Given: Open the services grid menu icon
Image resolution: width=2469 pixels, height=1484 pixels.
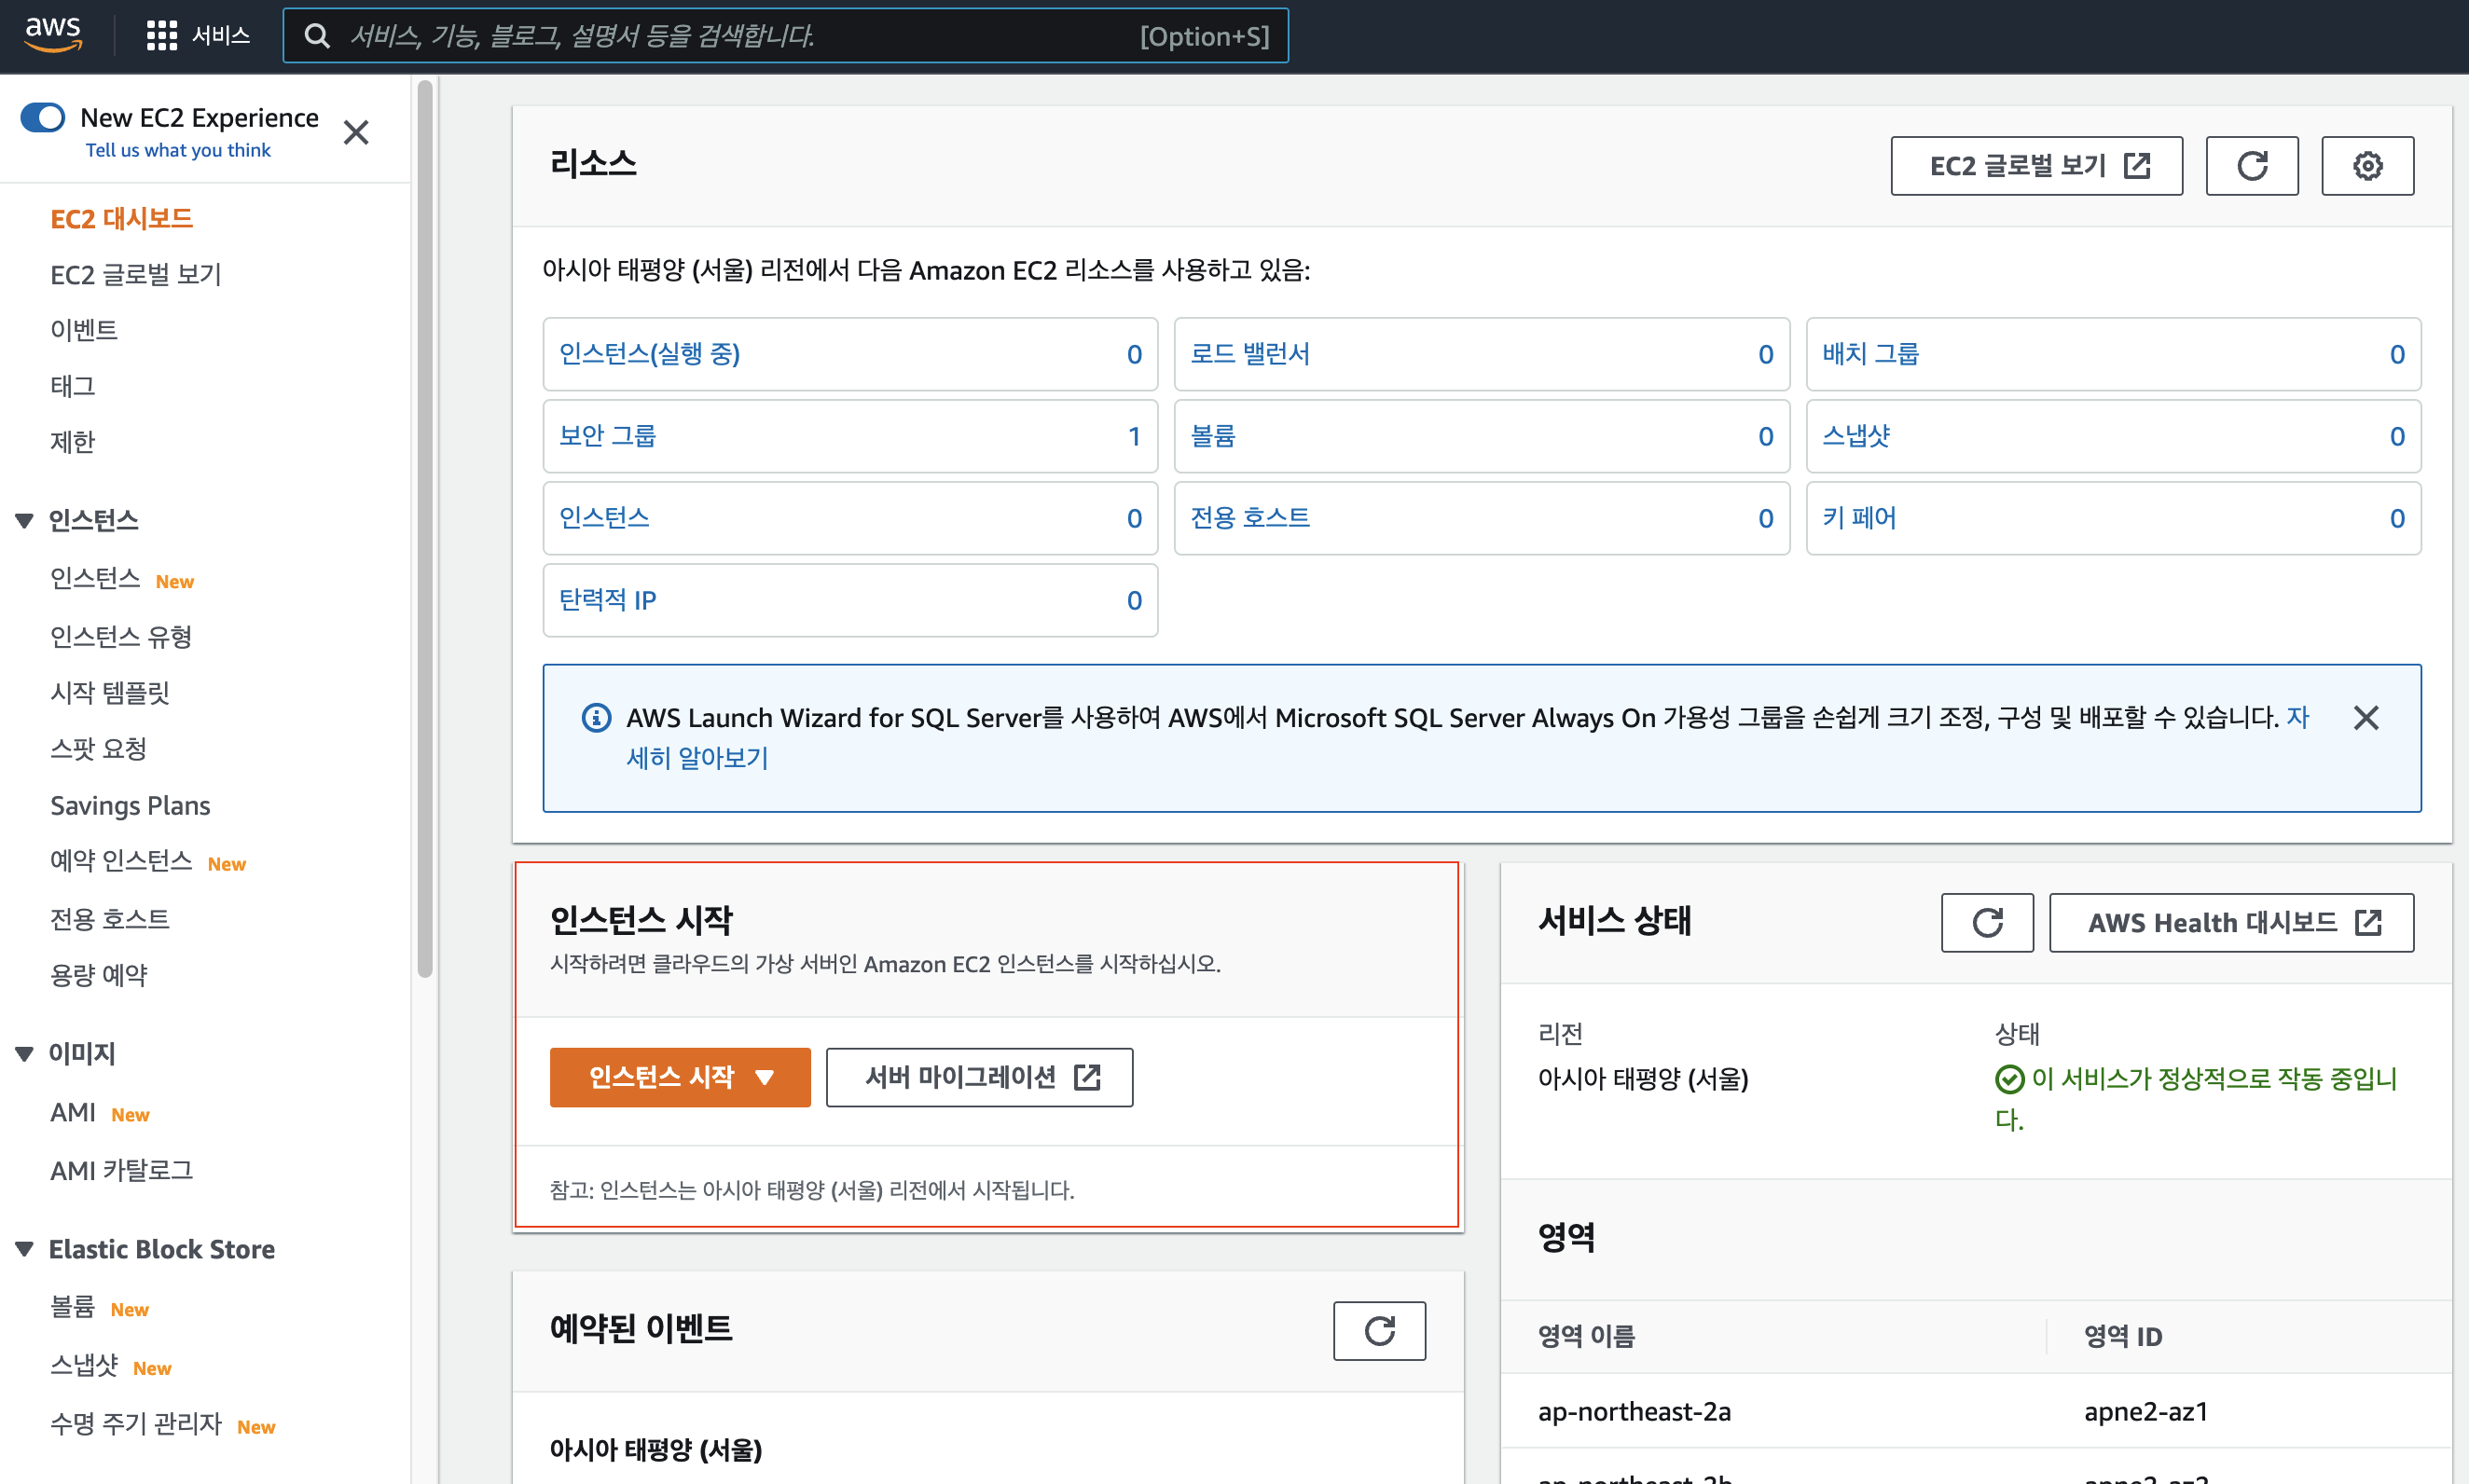Looking at the screenshot, I should pyautogui.click(x=161, y=36).
